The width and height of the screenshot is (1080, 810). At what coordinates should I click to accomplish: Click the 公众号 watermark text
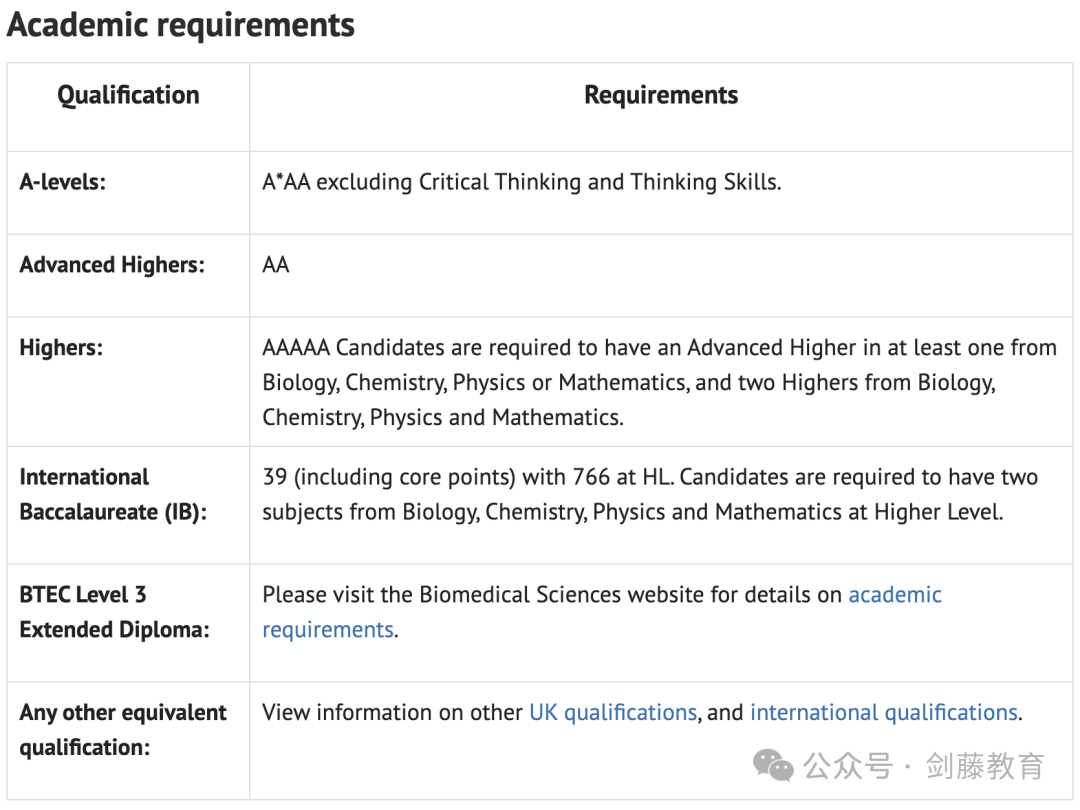point(847,766)
